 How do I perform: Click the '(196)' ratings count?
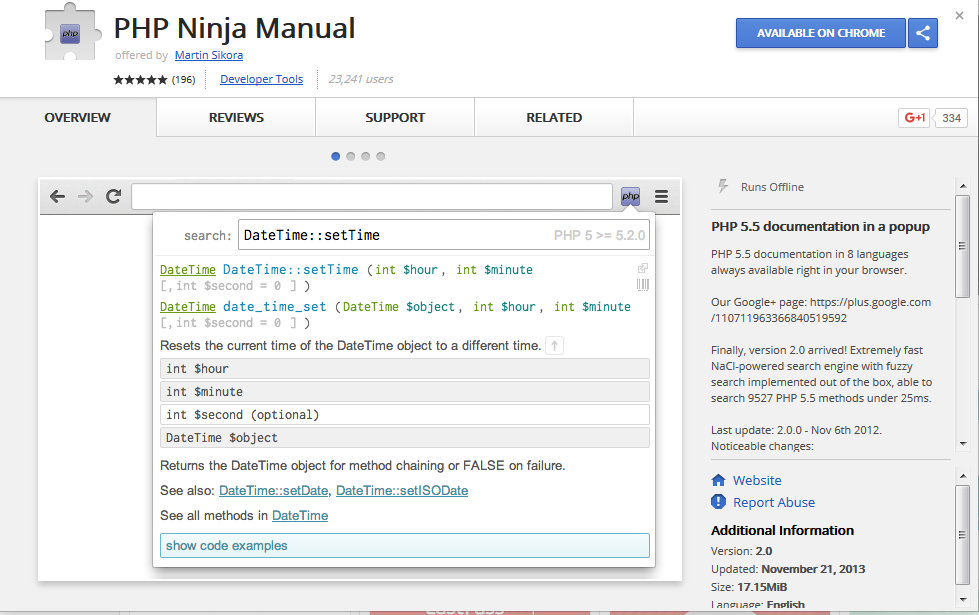[184, 79]
